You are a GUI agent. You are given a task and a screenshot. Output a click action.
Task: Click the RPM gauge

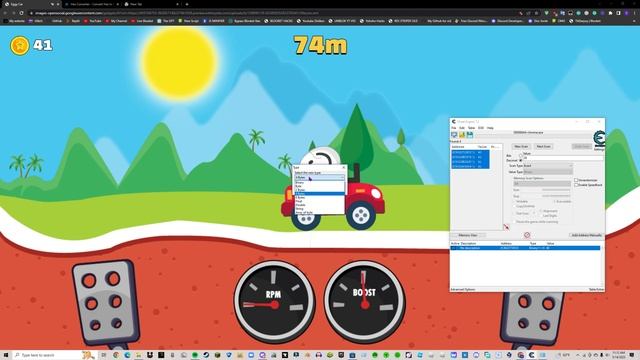pos(274,301)
